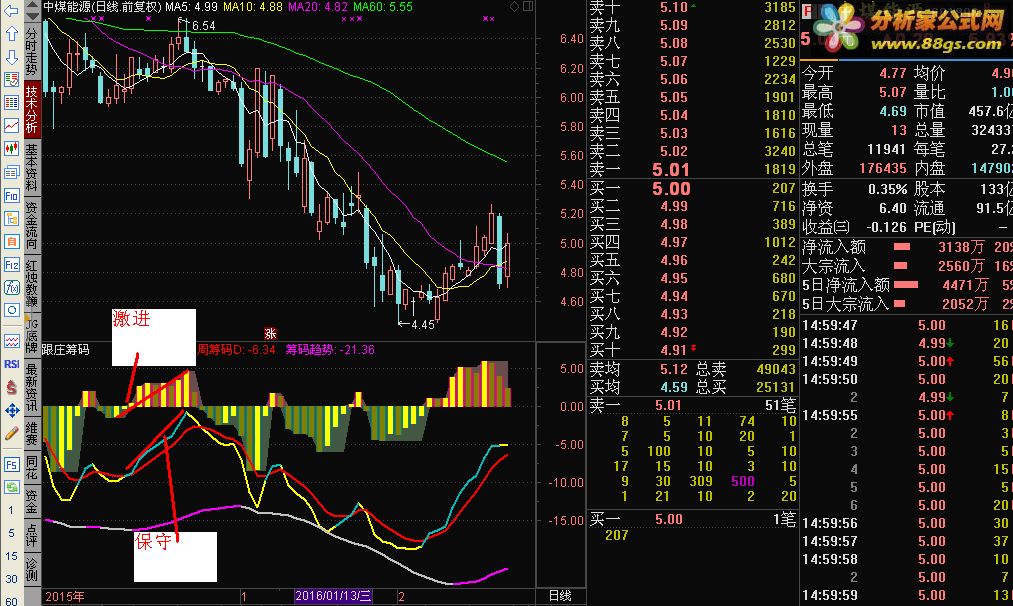Open the checklist report icon
This screenshot has width=1013, height=606.
(x=11, y=79)
